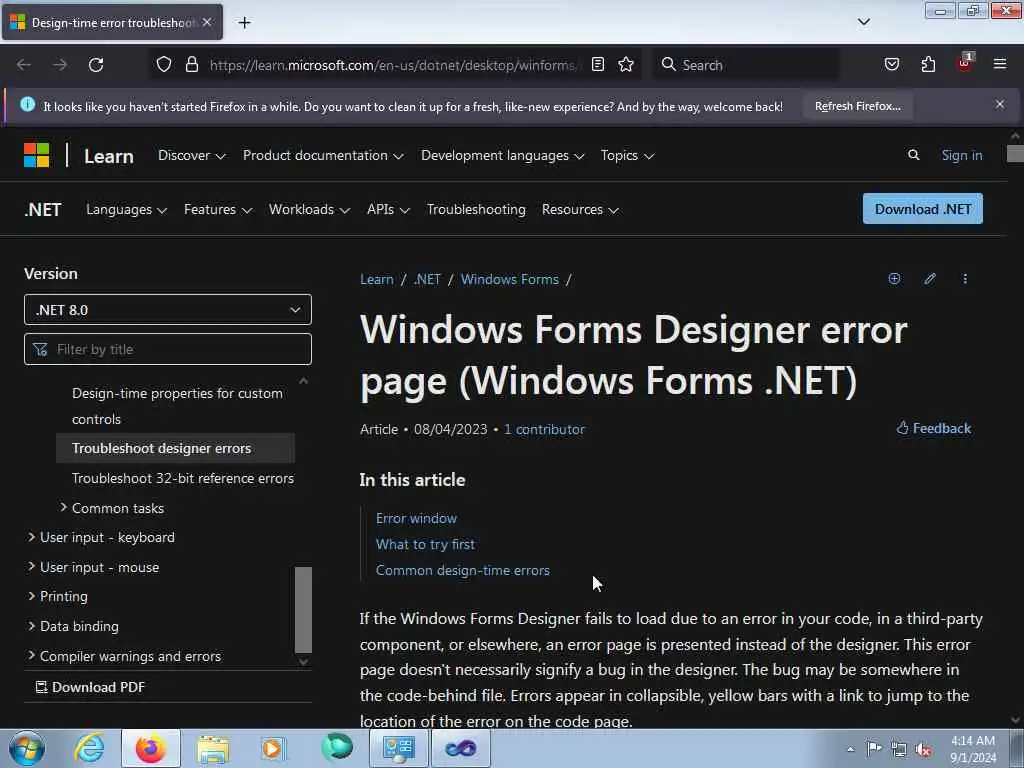Expand the Data binding tree node
The height and width of the screenshot is (768, 1024).
coord(31,626)
